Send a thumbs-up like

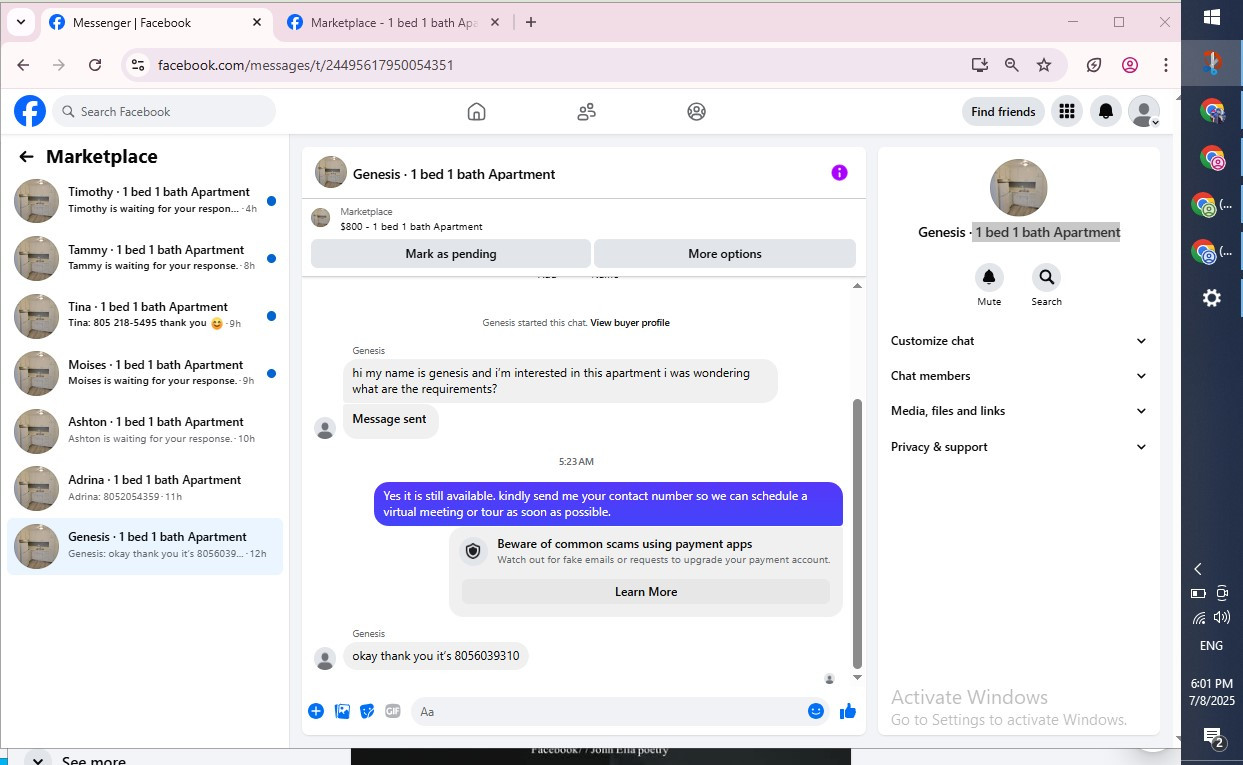click(x=848, y=711)
